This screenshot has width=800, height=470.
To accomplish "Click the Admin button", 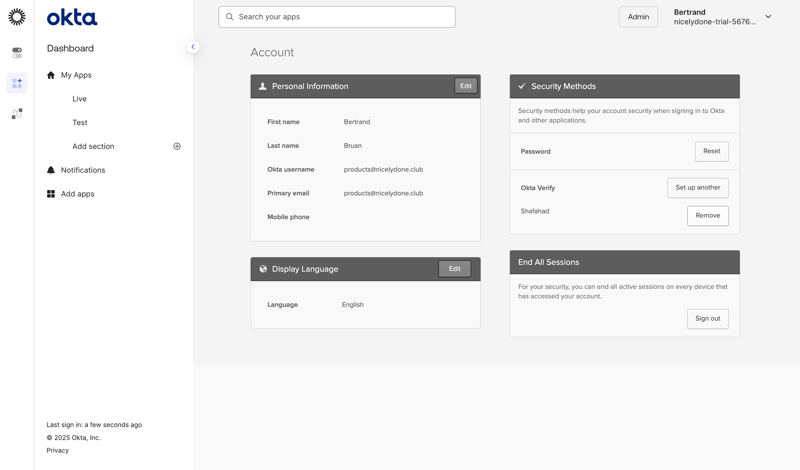I will pyautogui.click(x=638, y=17).
